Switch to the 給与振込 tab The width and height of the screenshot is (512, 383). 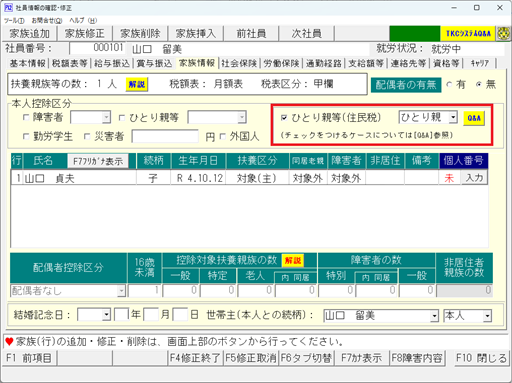tap(112, 63)
